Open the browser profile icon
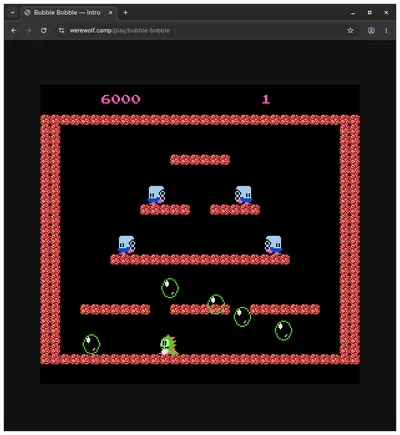Screen dimensions: 400x435 (x=371, y=30)
